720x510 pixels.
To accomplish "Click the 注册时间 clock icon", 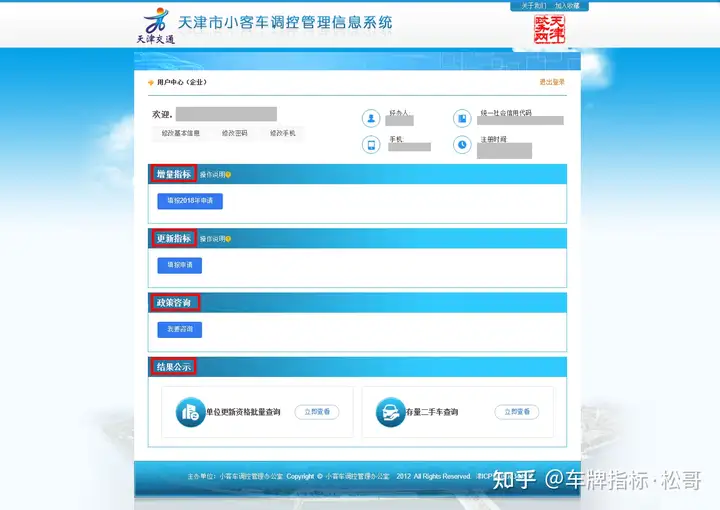I will pos(462,145).
